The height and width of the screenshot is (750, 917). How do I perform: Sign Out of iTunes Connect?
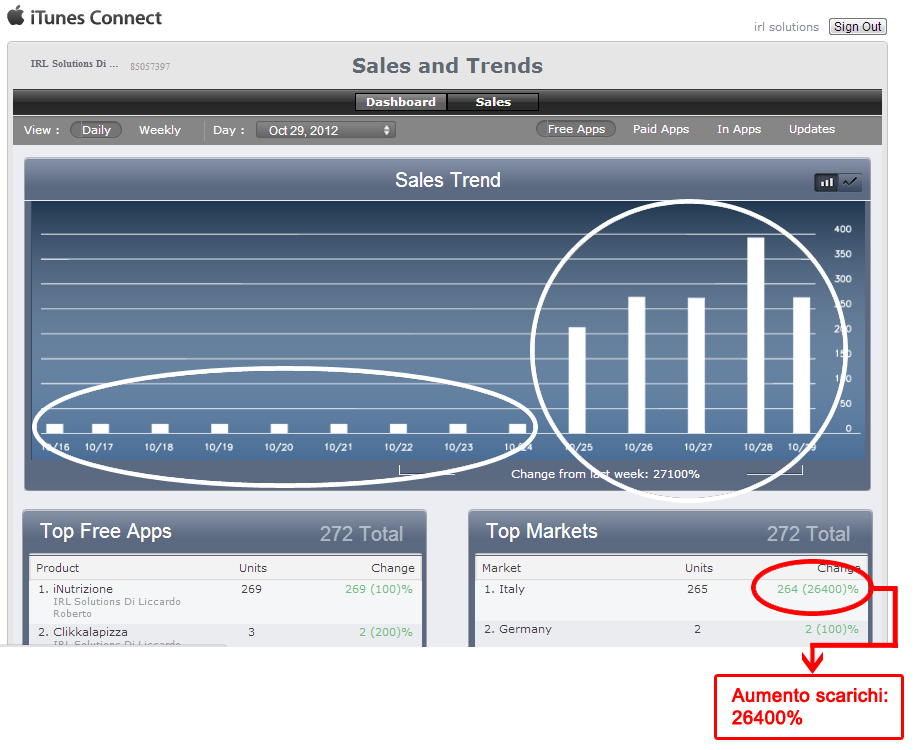coord(857,27)
